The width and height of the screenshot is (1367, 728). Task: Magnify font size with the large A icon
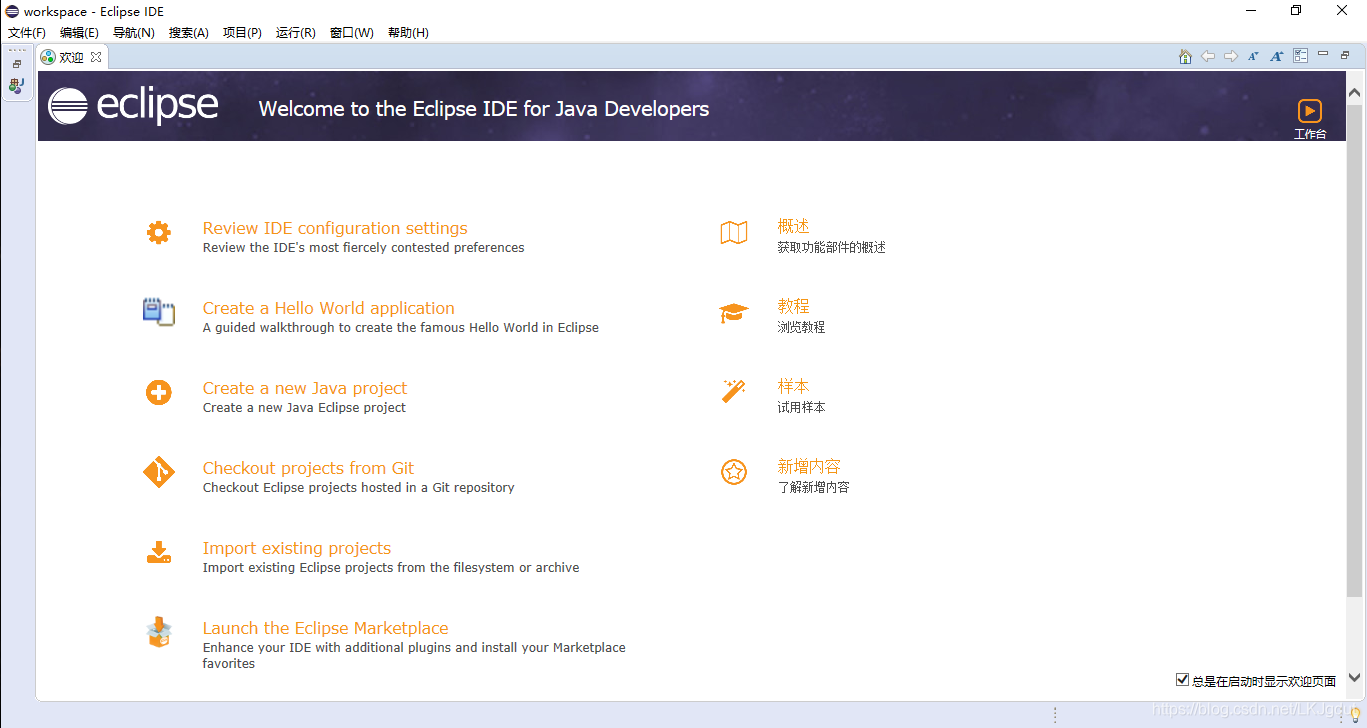pos(1277,57)
